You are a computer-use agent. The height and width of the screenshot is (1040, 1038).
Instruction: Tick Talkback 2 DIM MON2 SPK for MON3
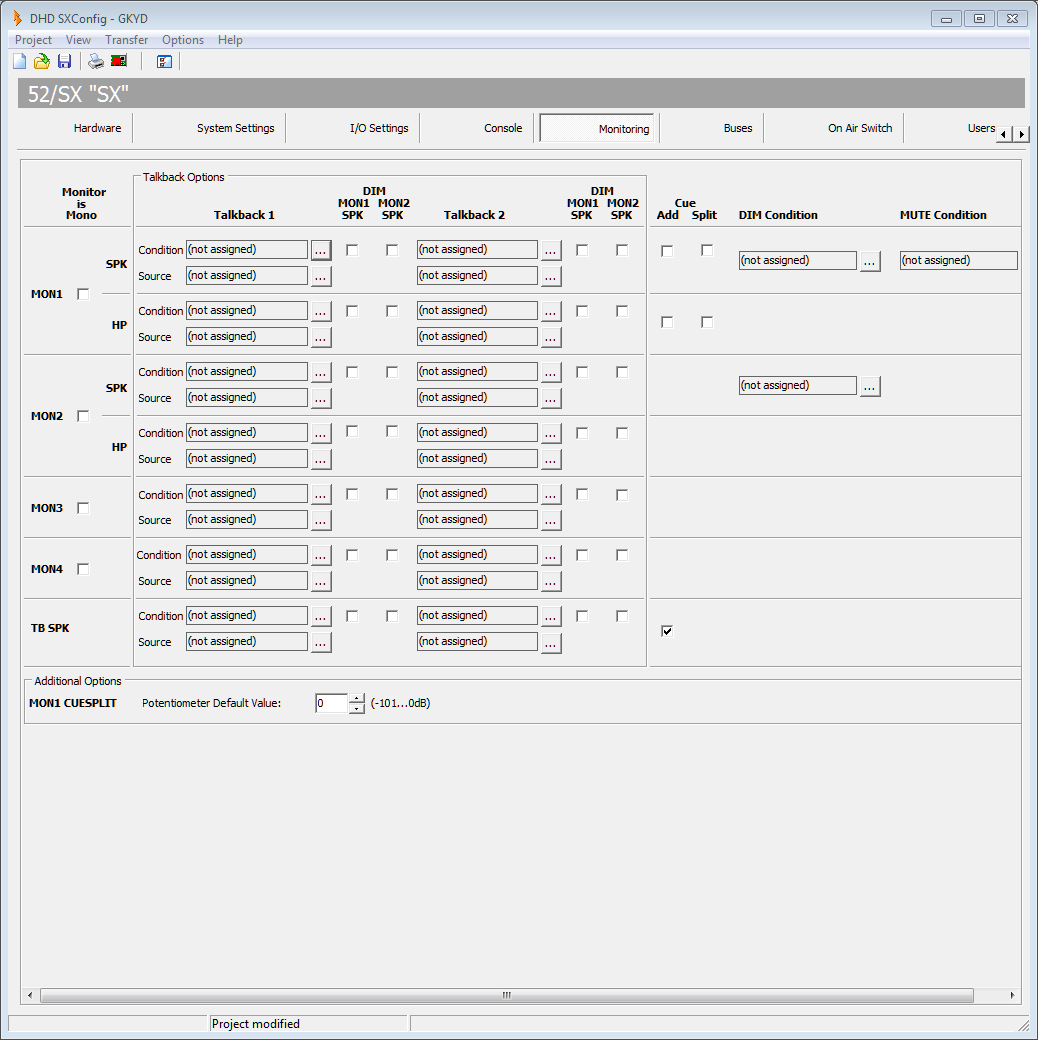pyautogui.click(x=621, y=495)
